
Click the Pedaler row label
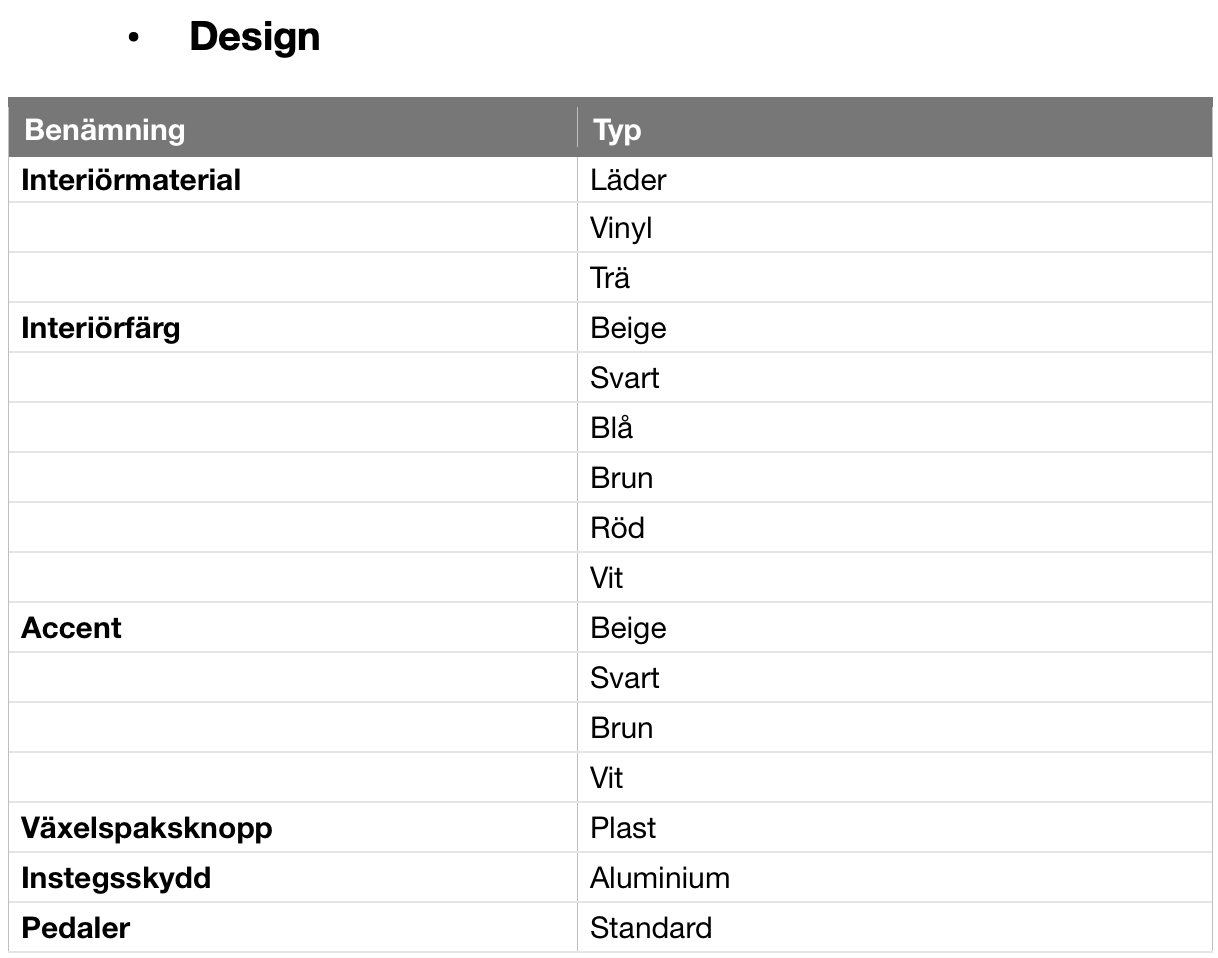click(x=76, y=928)
